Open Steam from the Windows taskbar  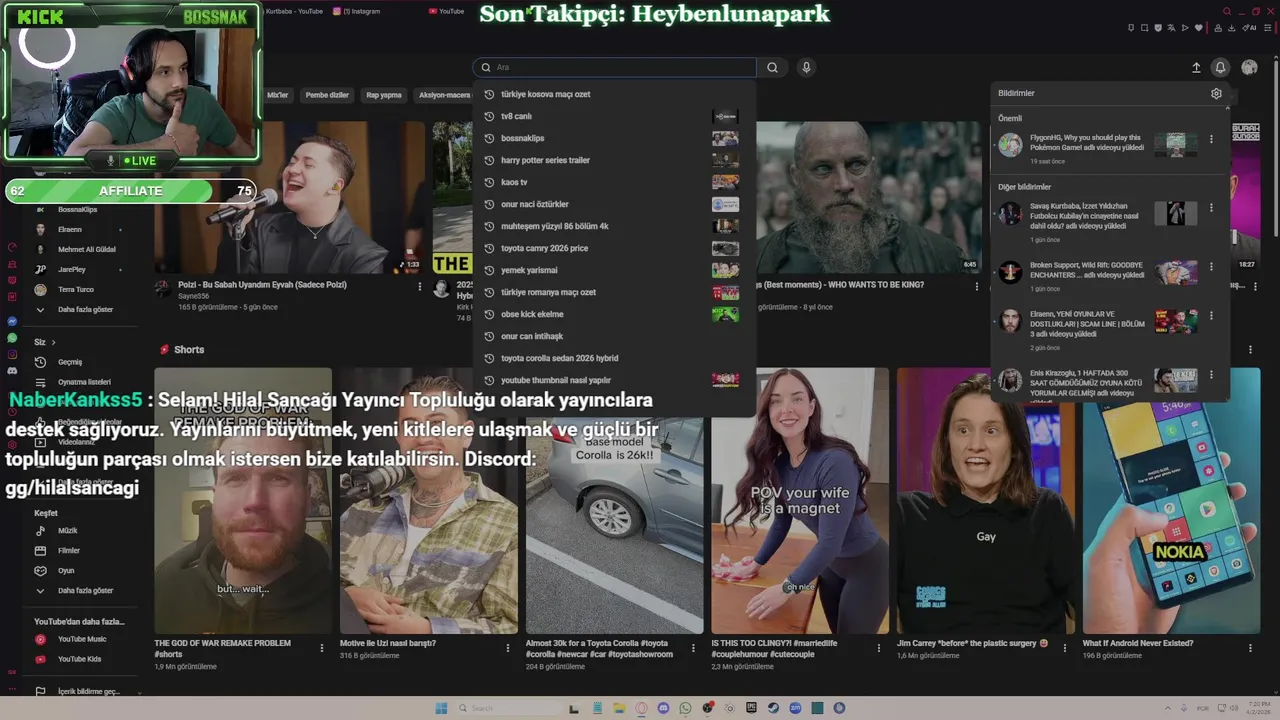(773, 708)
